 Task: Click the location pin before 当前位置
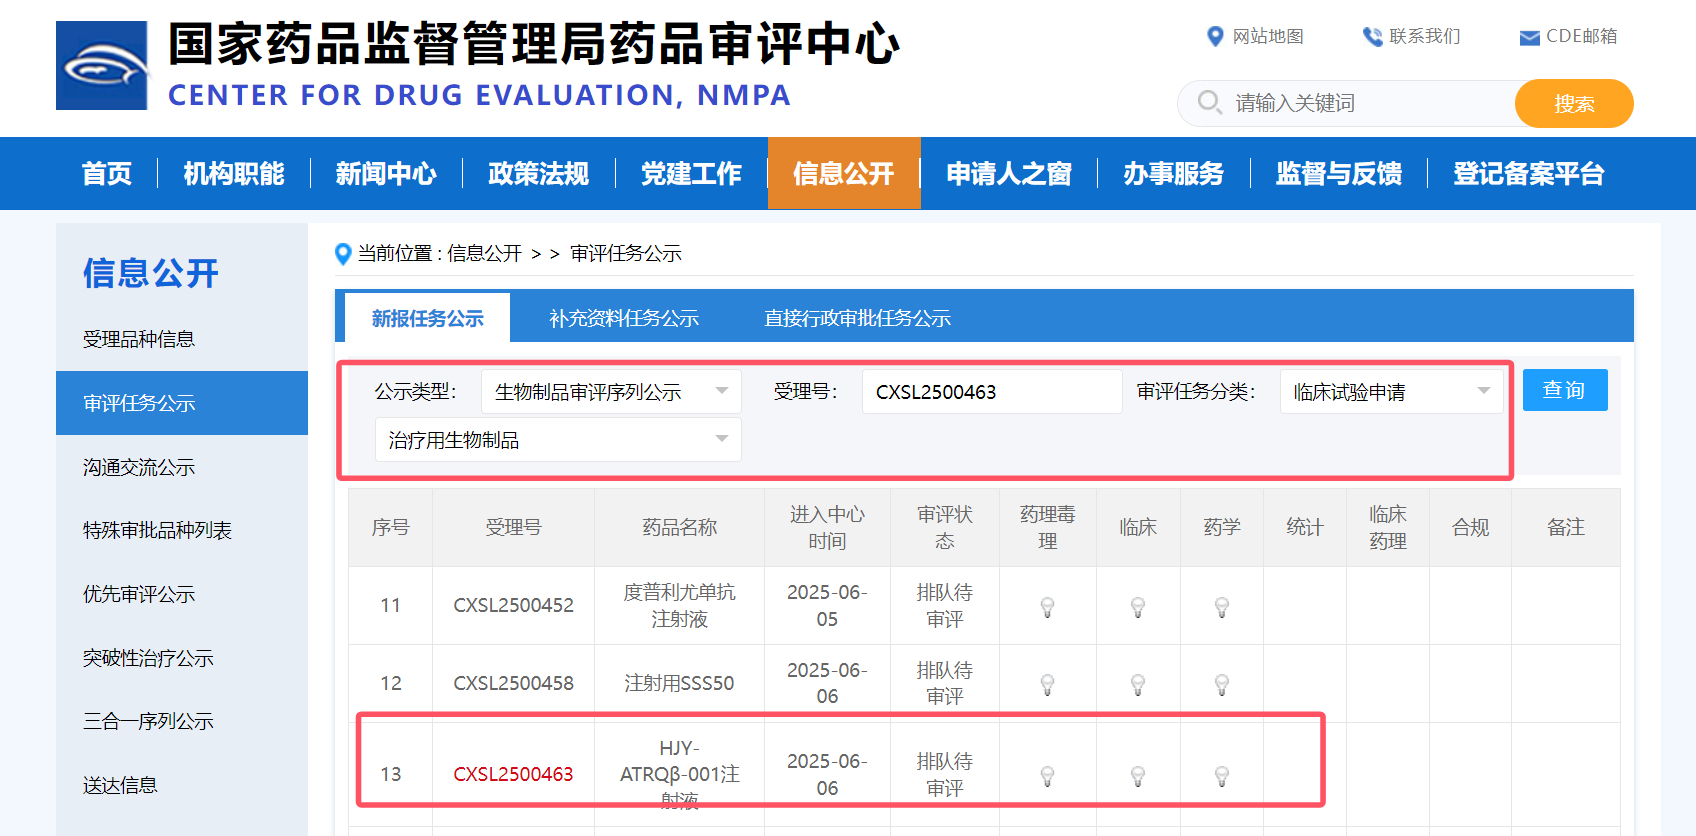(343, 254)
